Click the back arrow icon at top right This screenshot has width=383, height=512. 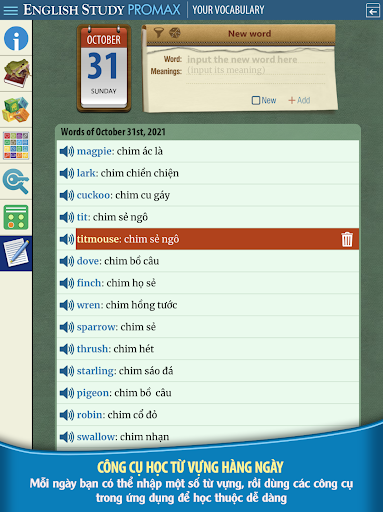(x=373, y=10)
